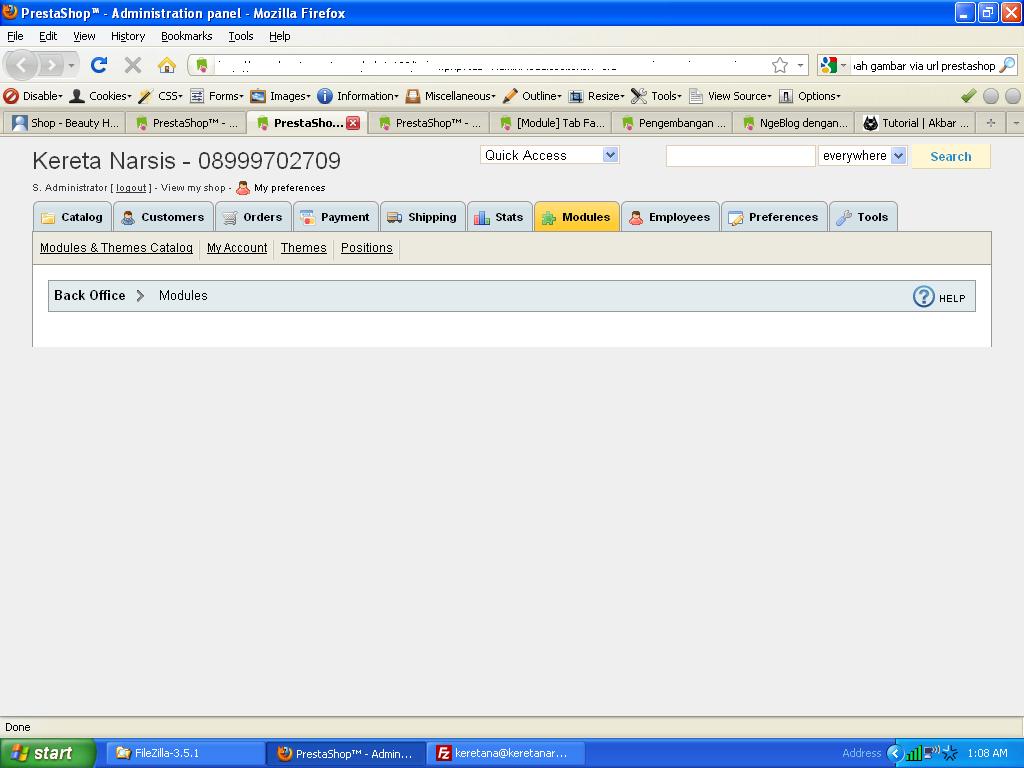Viewport: 1024px width, 768px height.
Task: Click the HELP question mark icon
Action: point(923,296)
